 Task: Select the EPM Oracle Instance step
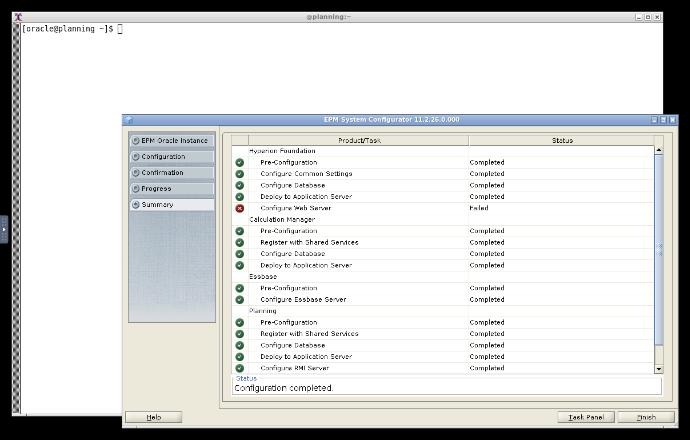point(172,141)
